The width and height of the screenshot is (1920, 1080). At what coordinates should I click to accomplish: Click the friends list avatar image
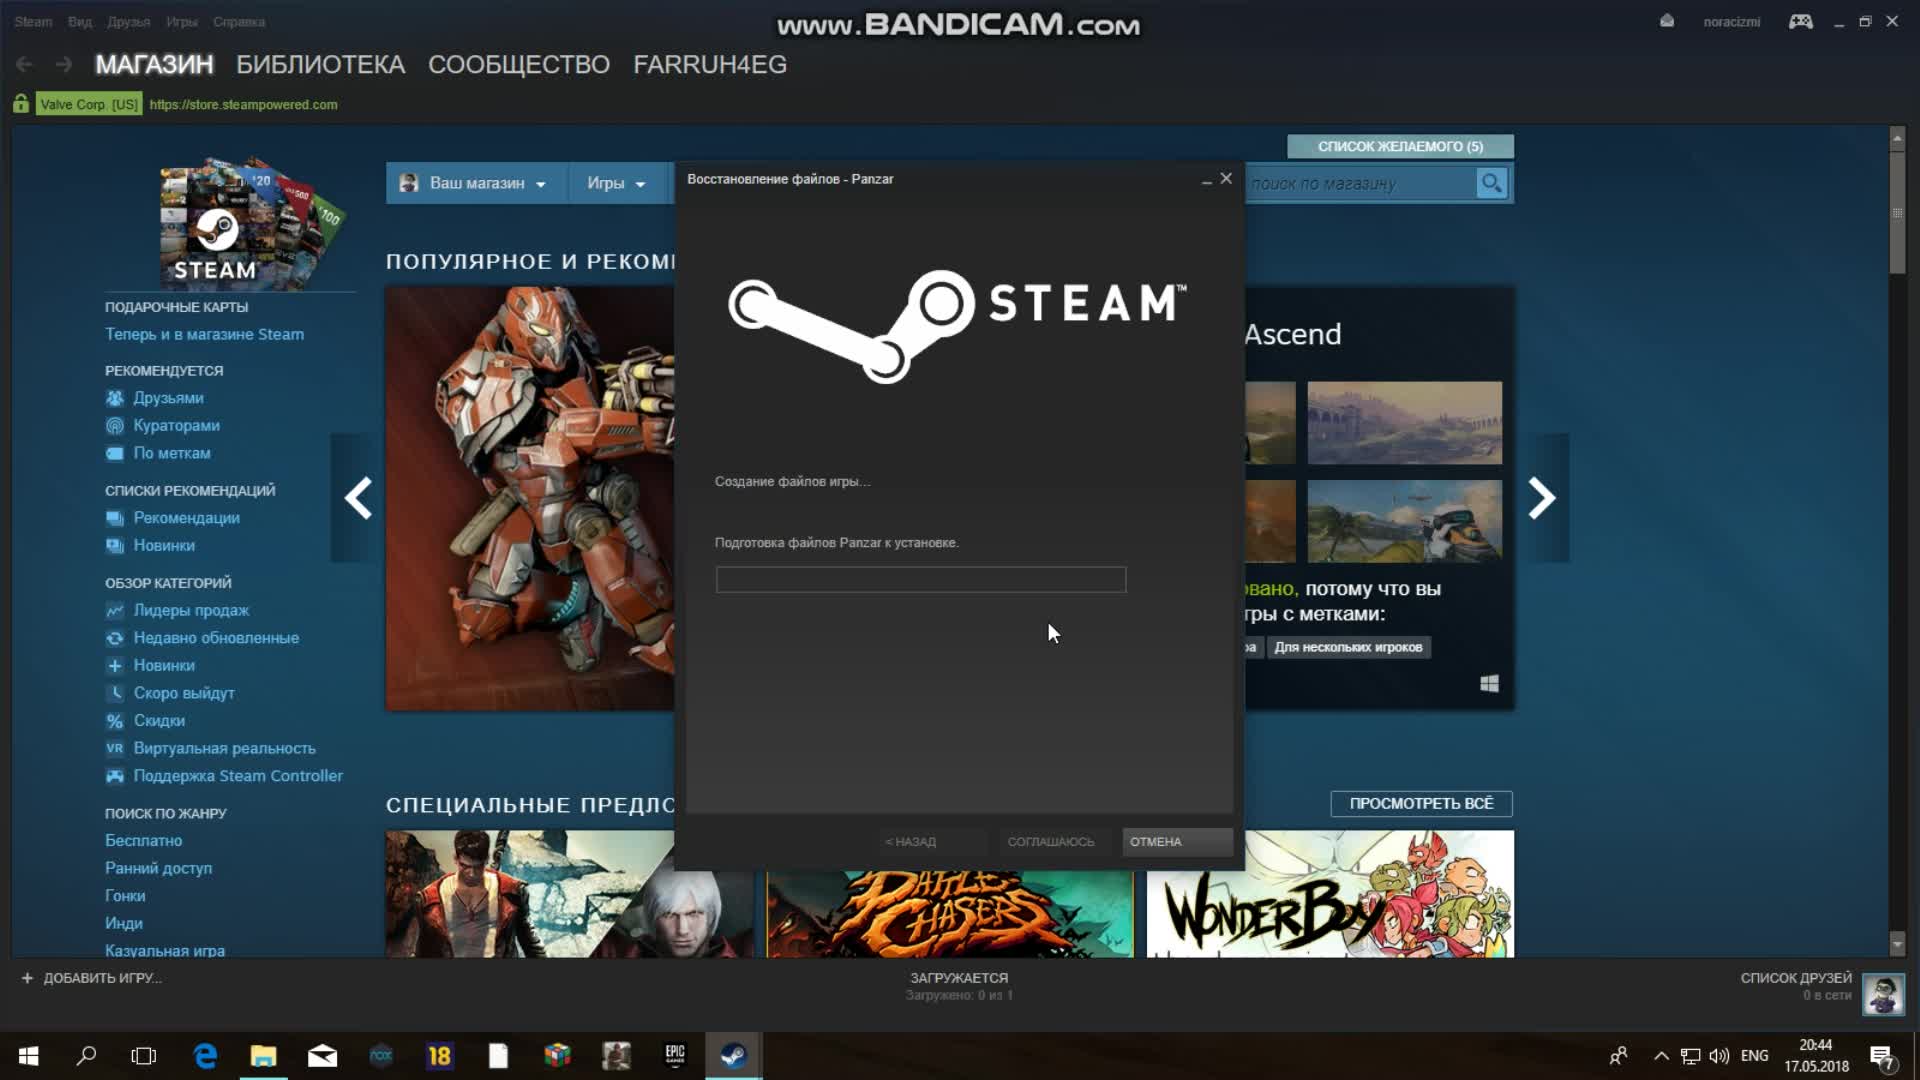point(1883,995)
